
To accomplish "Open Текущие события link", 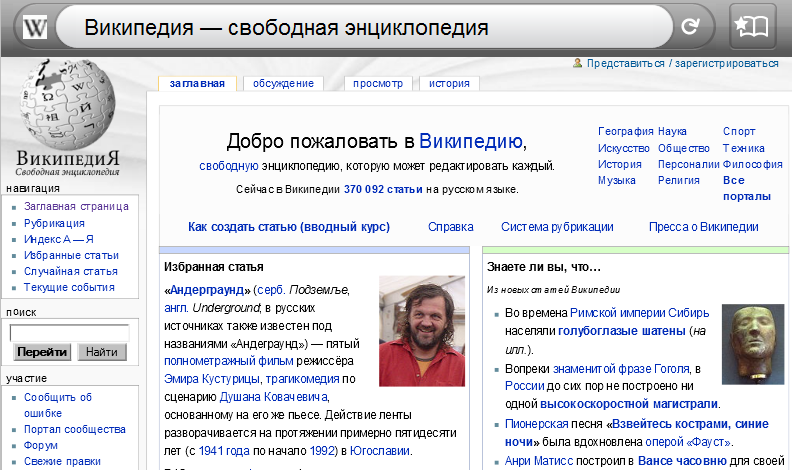I will click(x=69, y=287).
